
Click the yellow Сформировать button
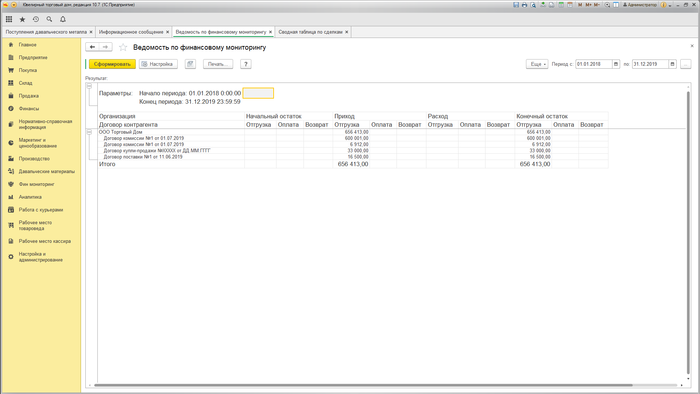tap(112, 64)
